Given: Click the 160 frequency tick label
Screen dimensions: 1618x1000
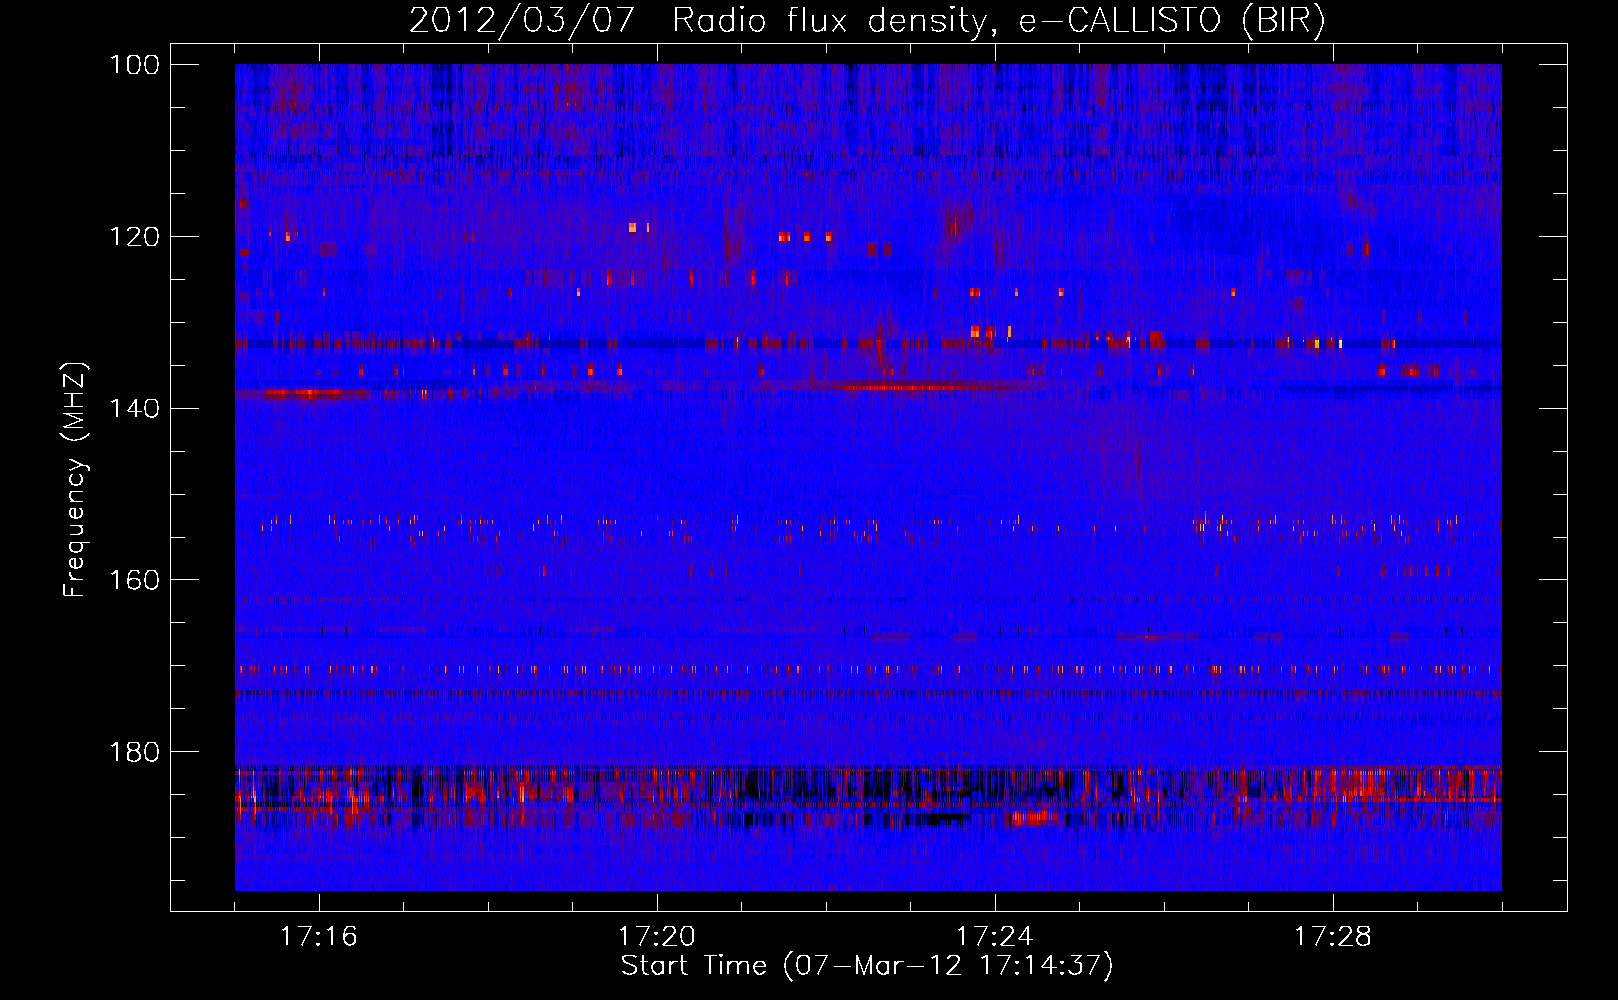Looking at the screenshot, I should [x=134, y=580].
